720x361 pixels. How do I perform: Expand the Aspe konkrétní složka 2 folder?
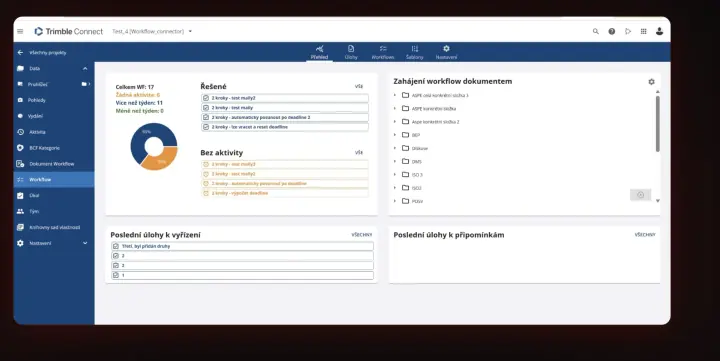point(395,122)
